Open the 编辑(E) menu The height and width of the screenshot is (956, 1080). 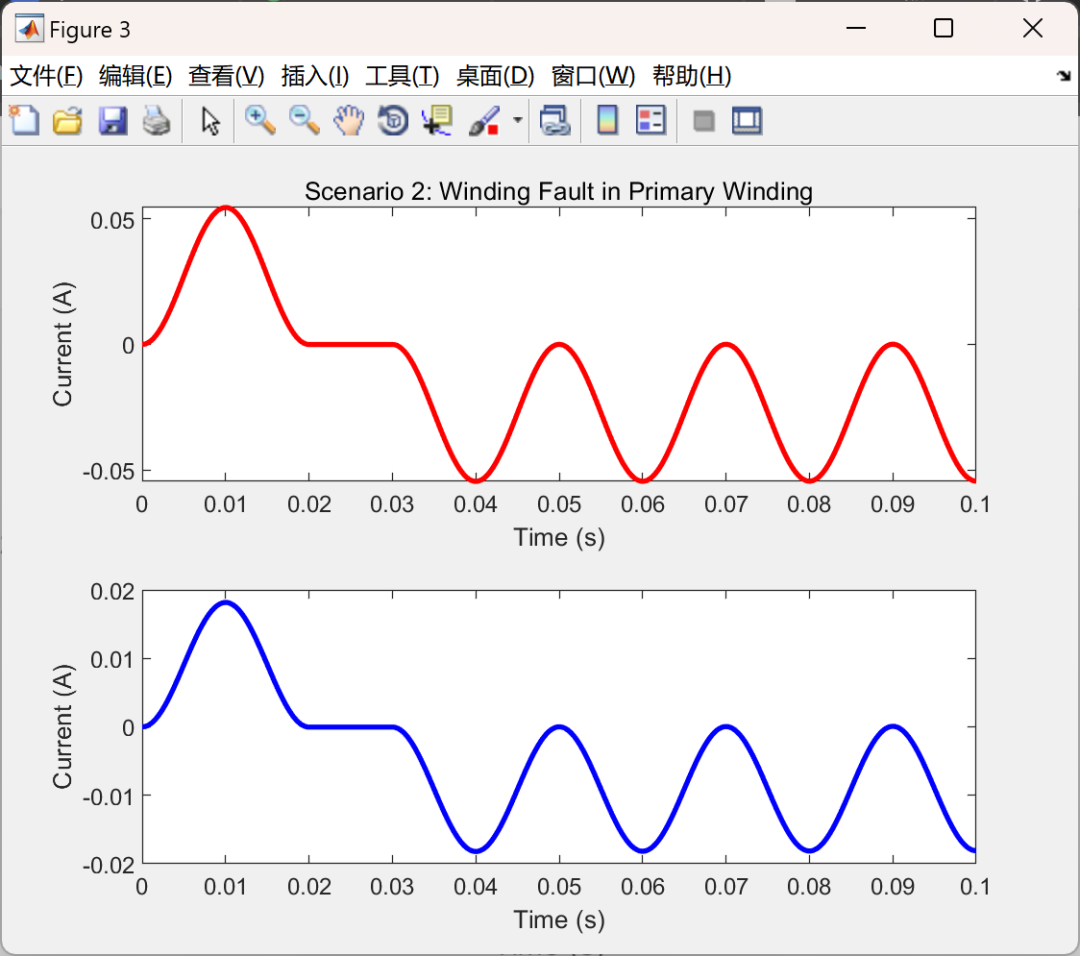coord(135,76)
